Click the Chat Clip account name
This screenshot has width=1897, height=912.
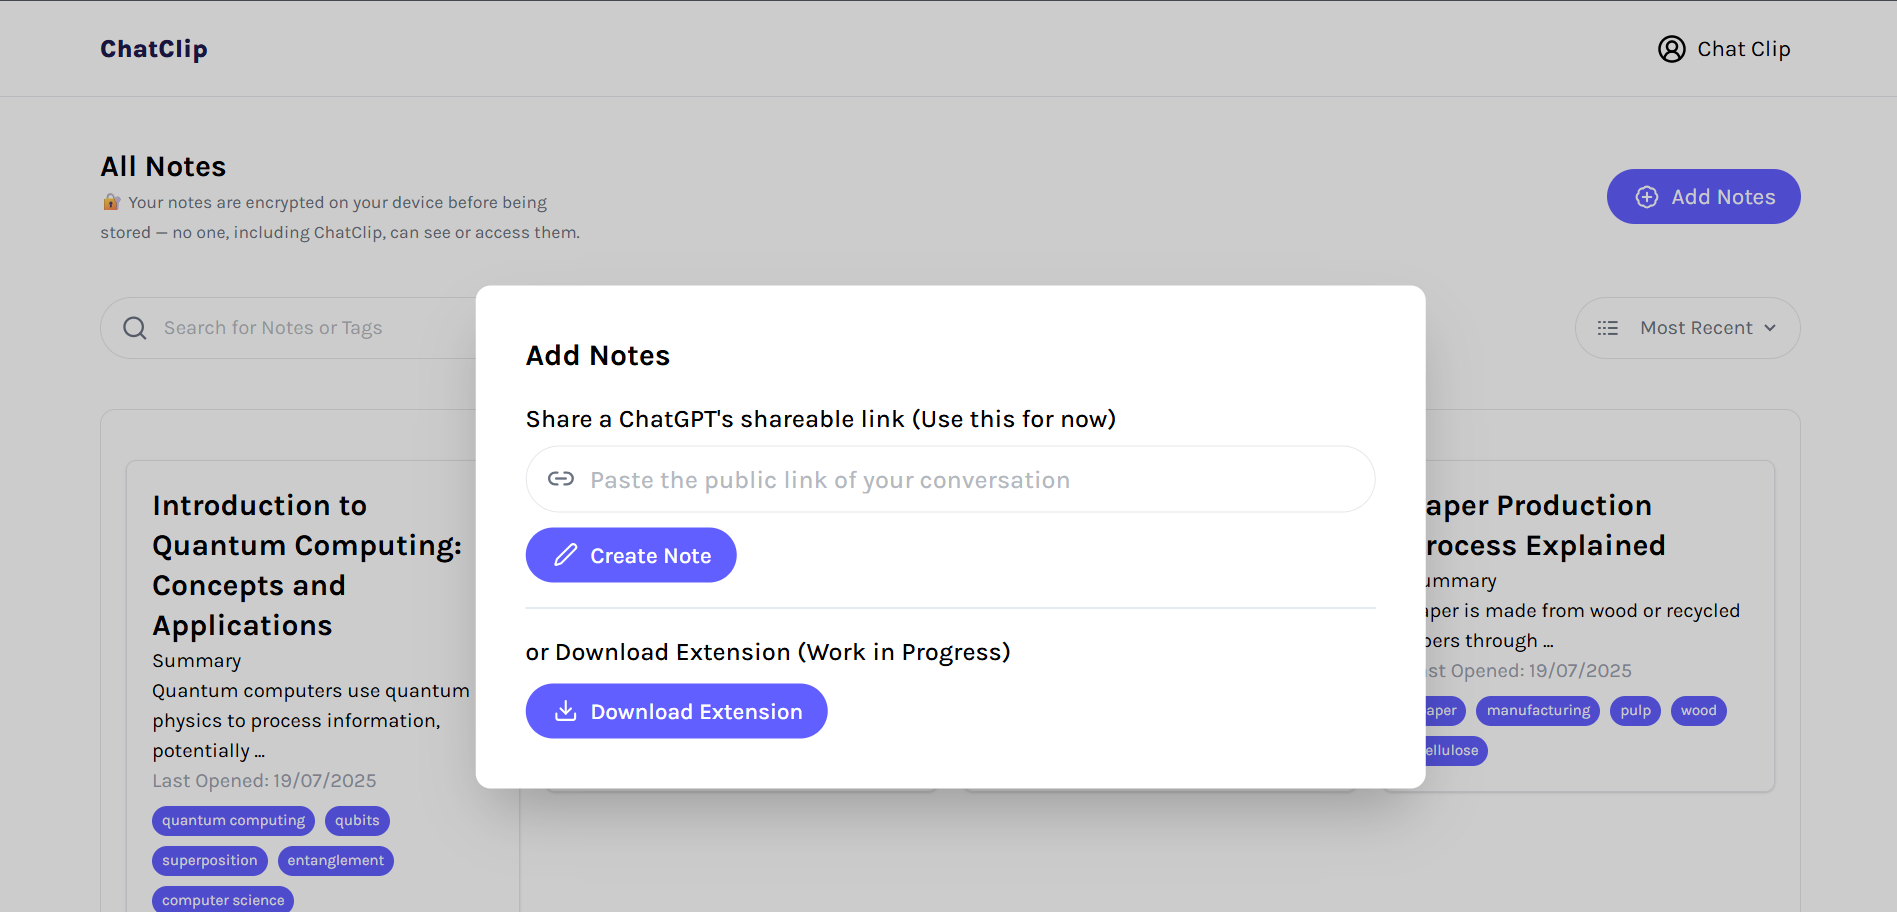coord(1743,49)
